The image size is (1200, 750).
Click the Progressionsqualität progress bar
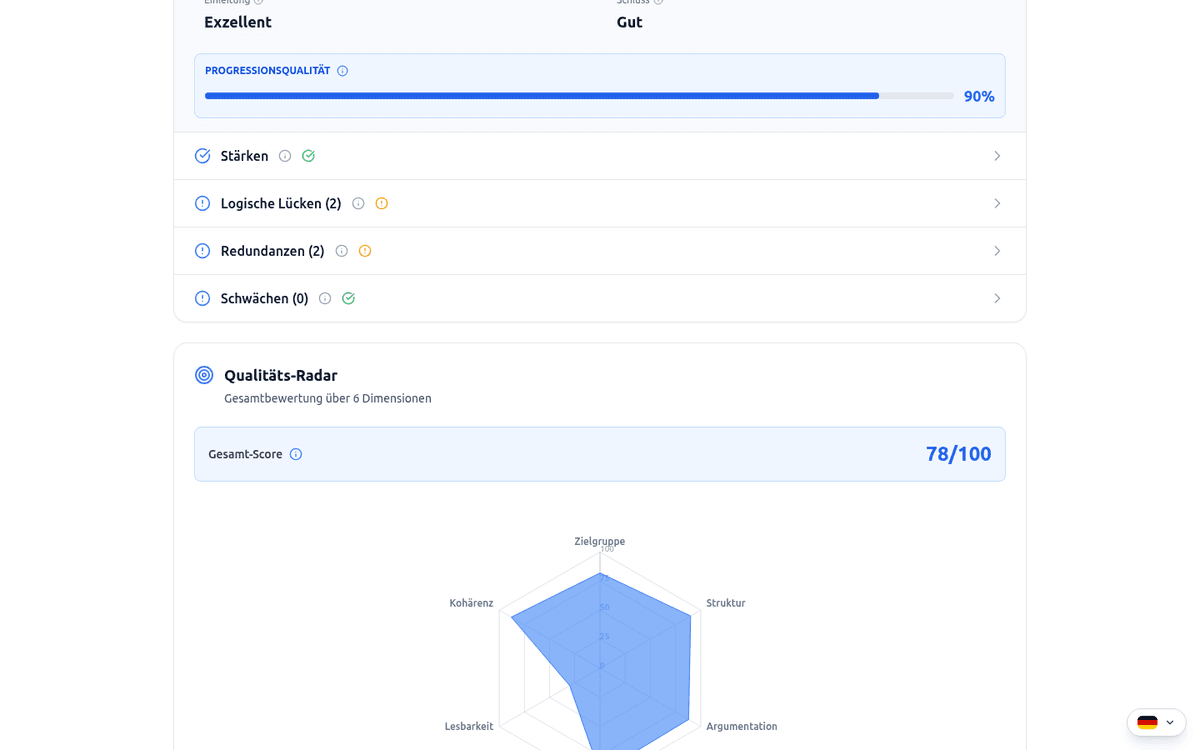click(579, 96)
